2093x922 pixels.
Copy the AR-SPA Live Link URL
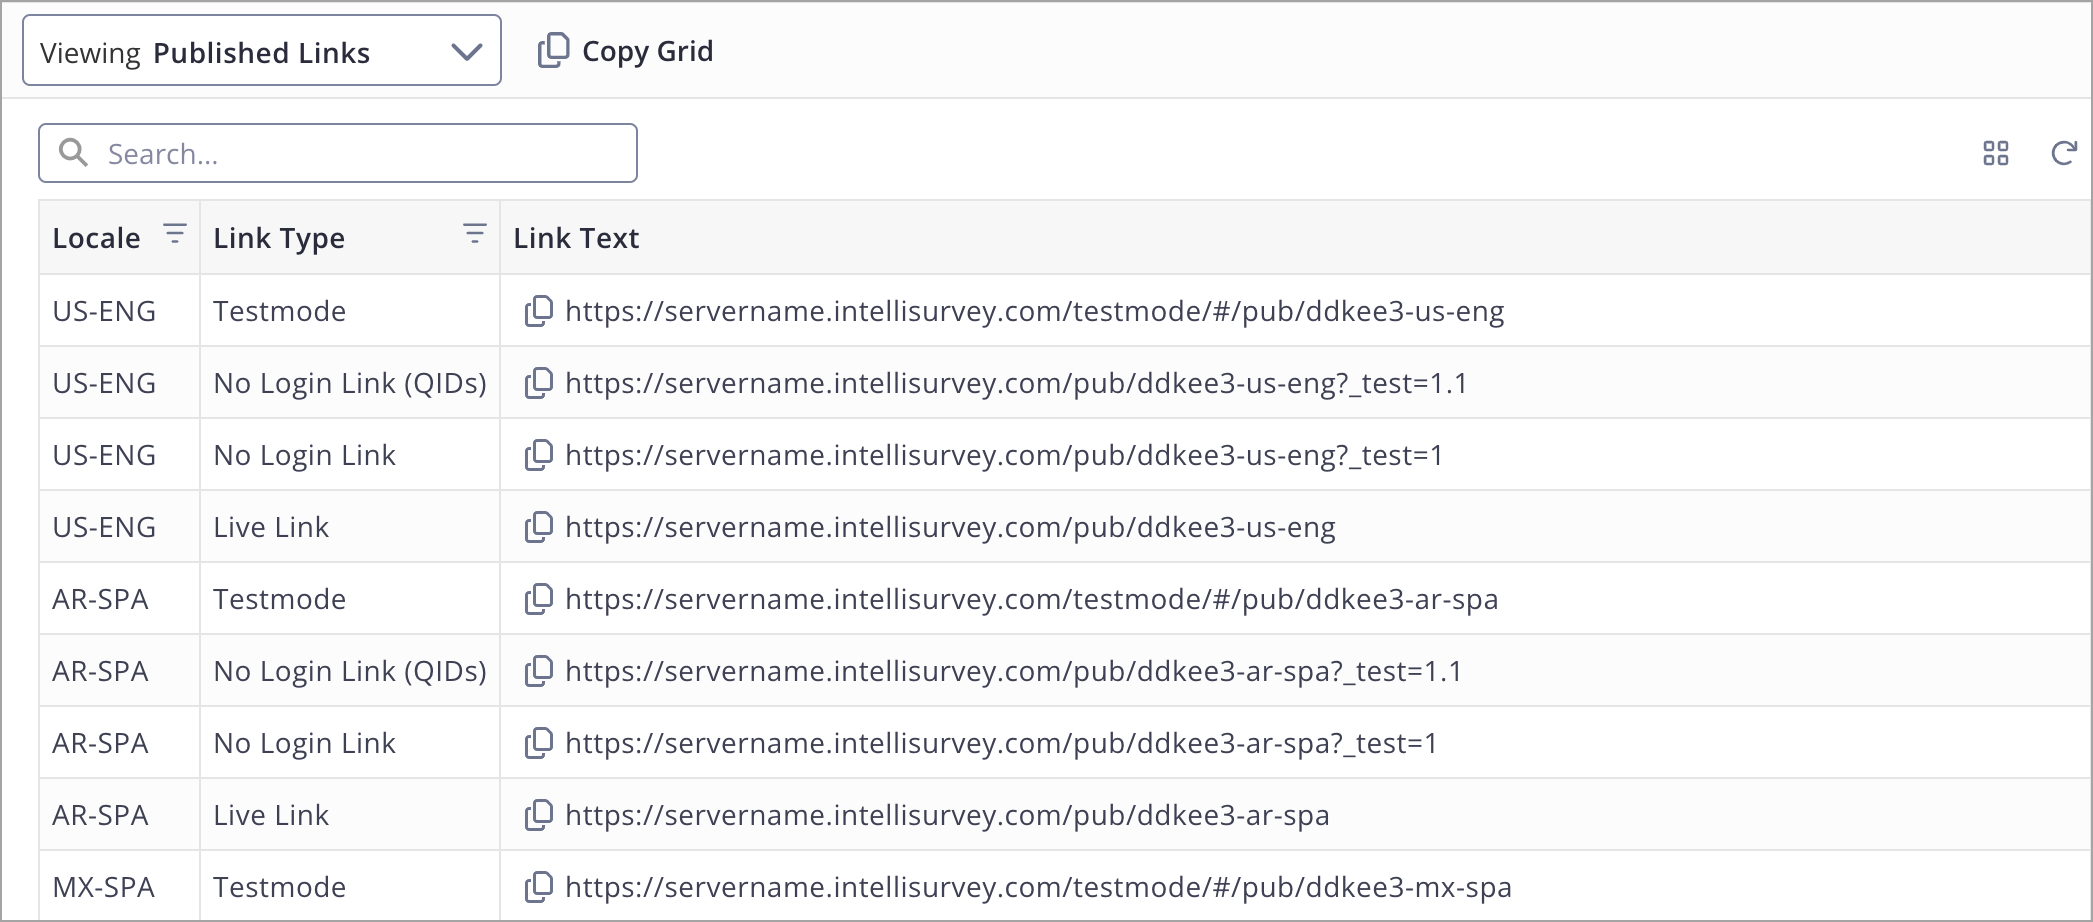click(539, 815)
